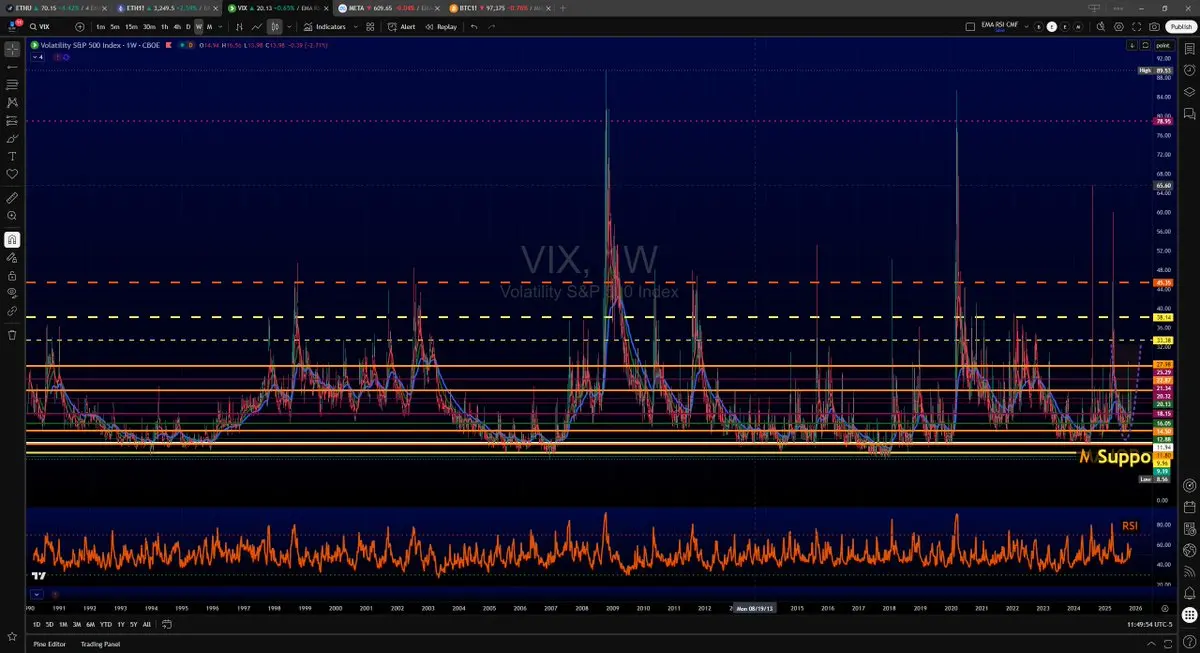The image size is (1200, 653).
Task: Open chart settings gear icon
Action: point(1119,27)
